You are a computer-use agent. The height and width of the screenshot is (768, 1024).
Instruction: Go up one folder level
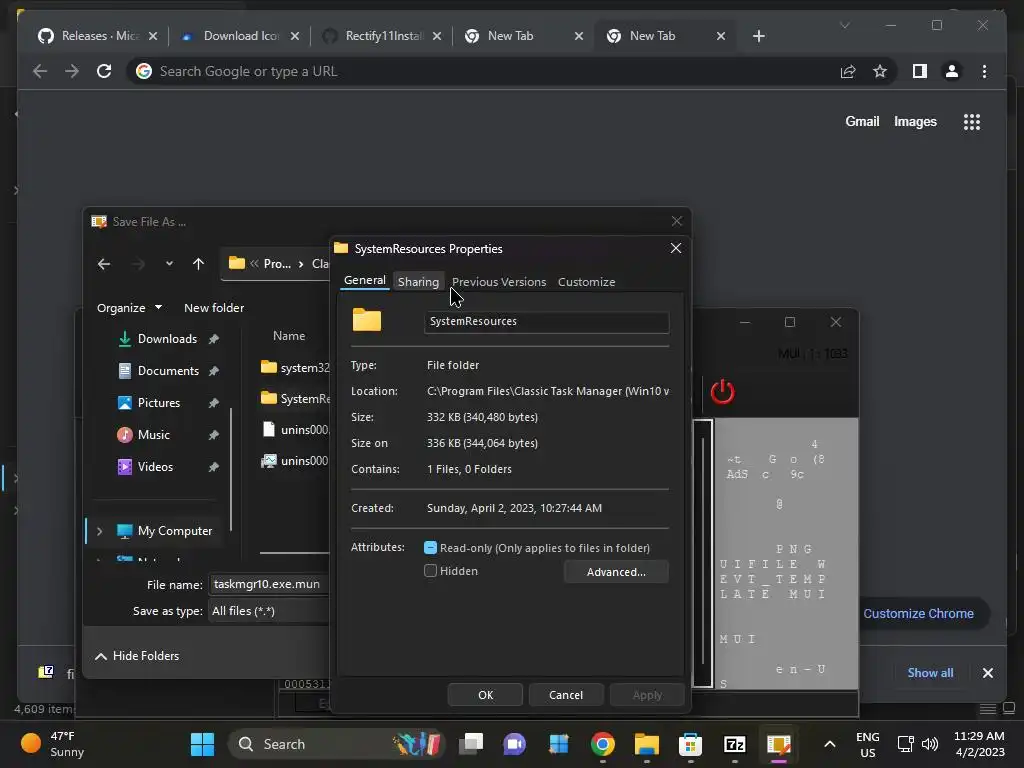pos(199,264)
